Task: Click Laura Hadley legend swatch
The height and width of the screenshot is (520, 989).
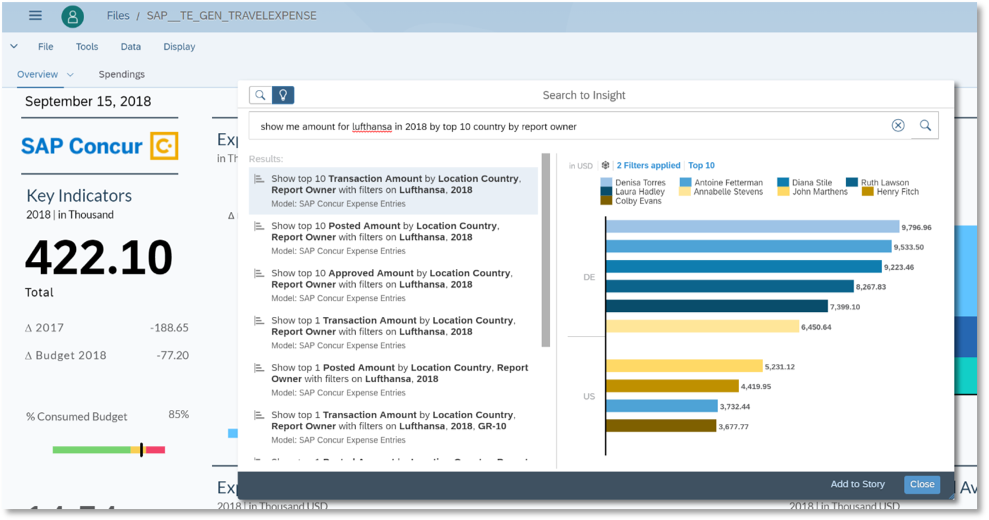Action: click(606, 191)
